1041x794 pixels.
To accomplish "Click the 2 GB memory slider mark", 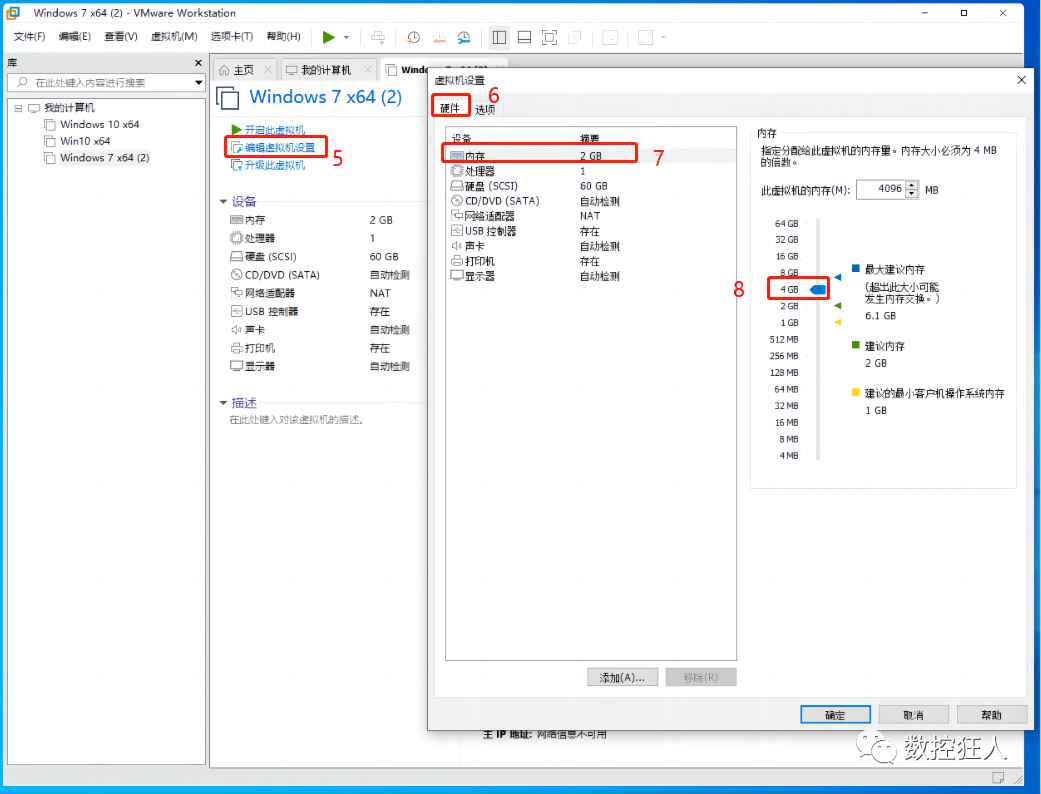I will point(788,306).
